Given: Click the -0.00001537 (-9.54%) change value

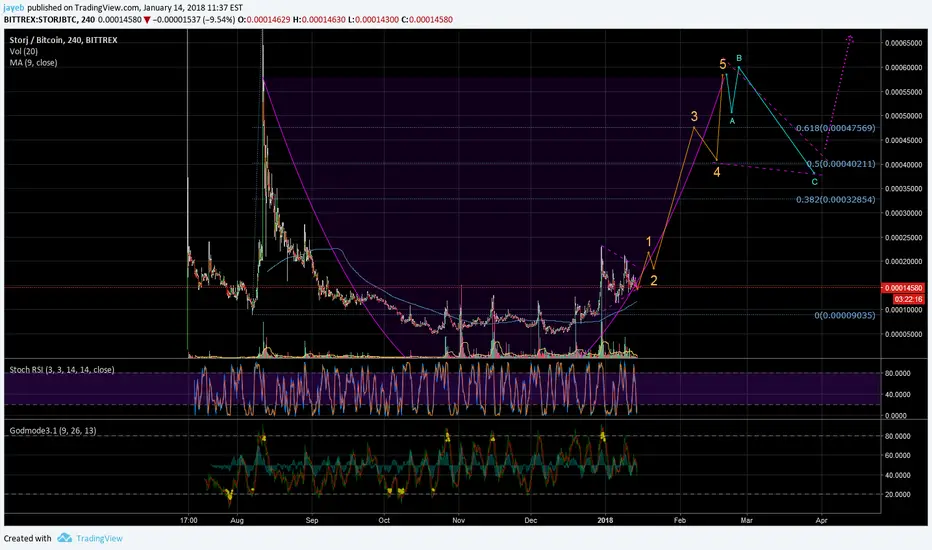Looking at the screenshot, I should point(194,20).
